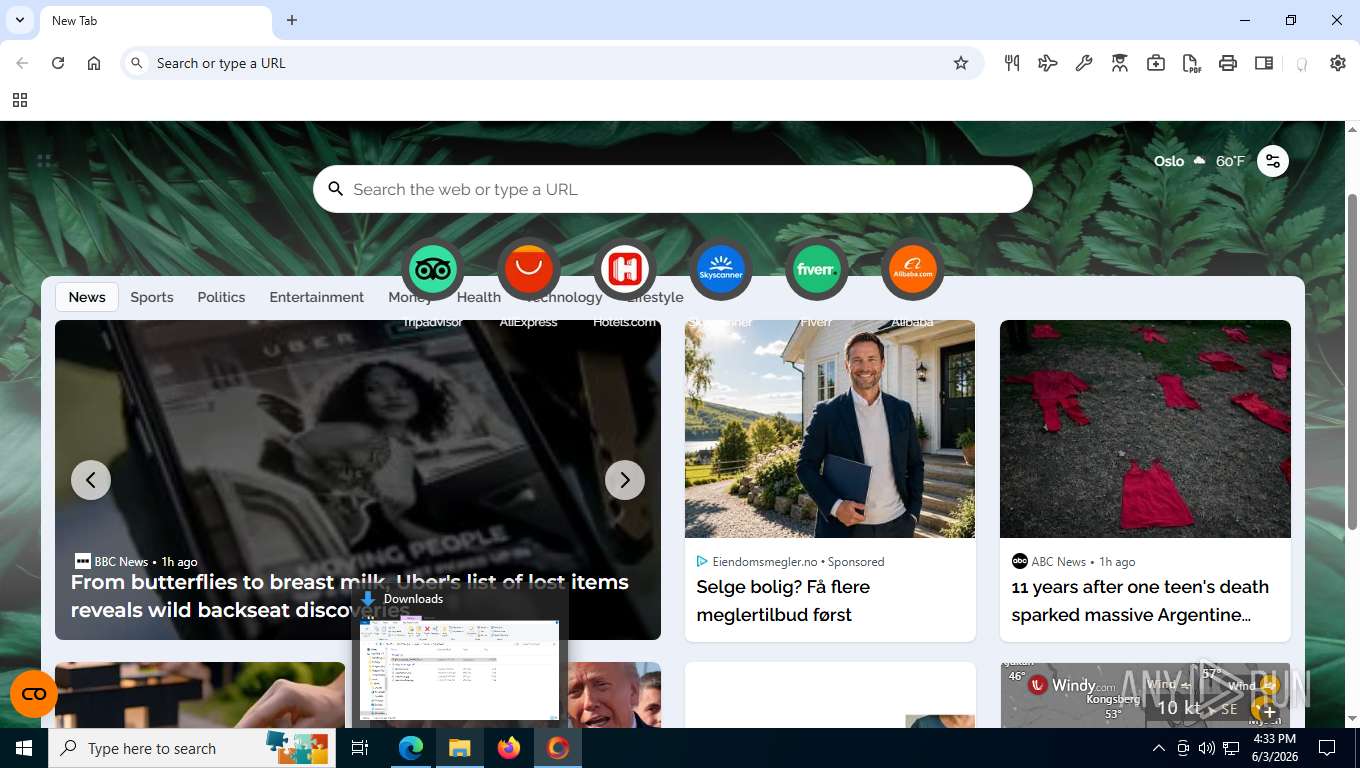Click the printer icon in the toolbar
Screen dimensions: 1360x768
pyautogui.click(x=1228, y=63)
